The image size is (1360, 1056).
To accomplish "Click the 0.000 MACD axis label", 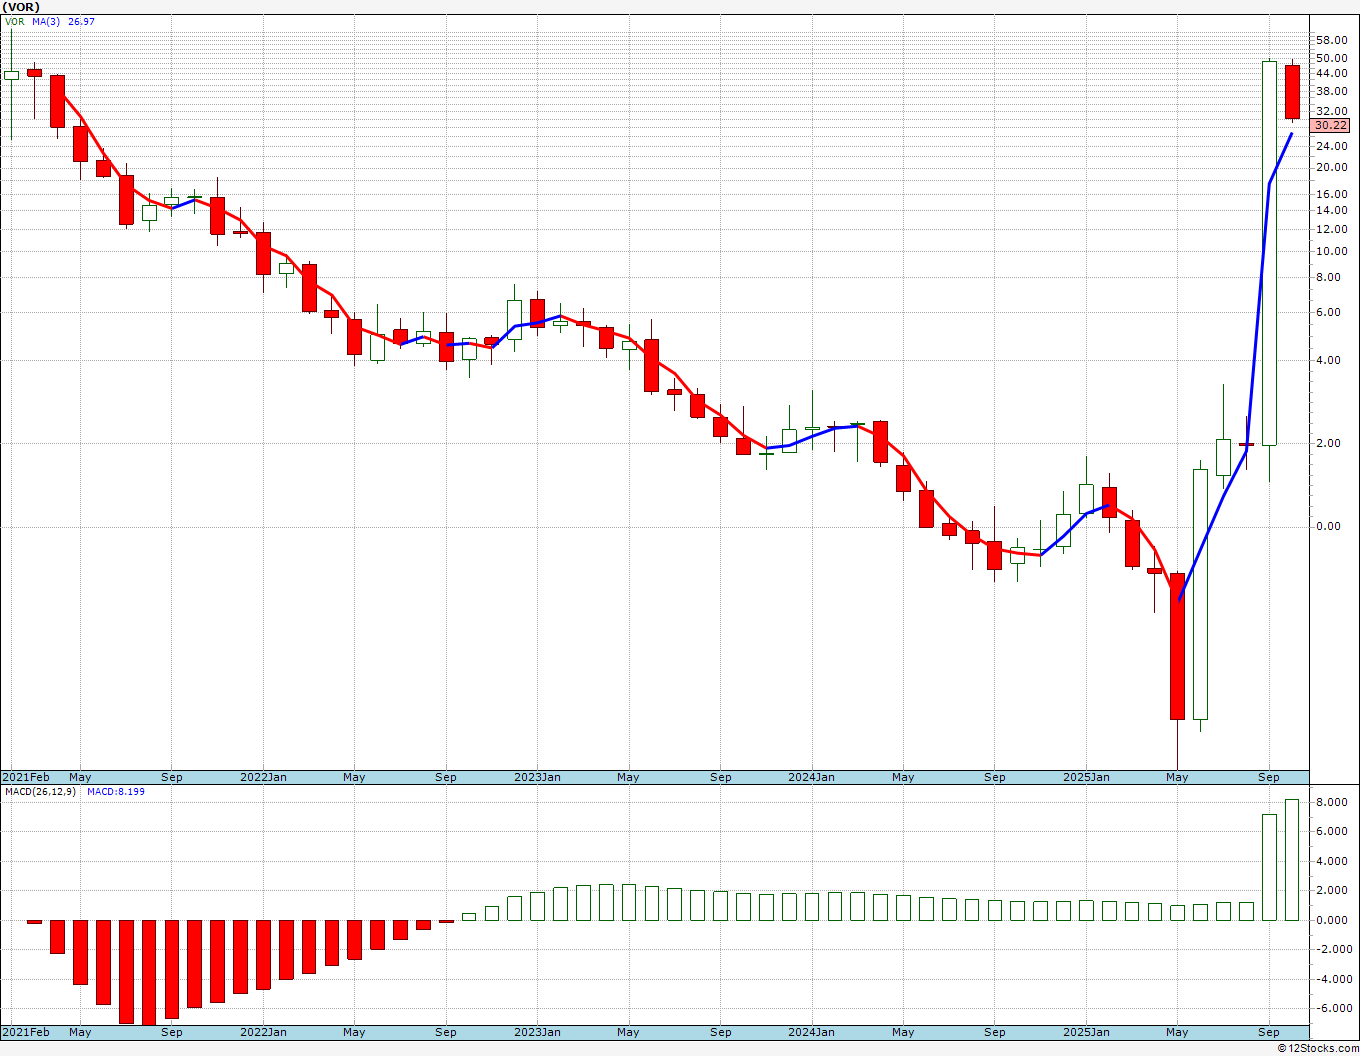I will (x=1332, y=920).
